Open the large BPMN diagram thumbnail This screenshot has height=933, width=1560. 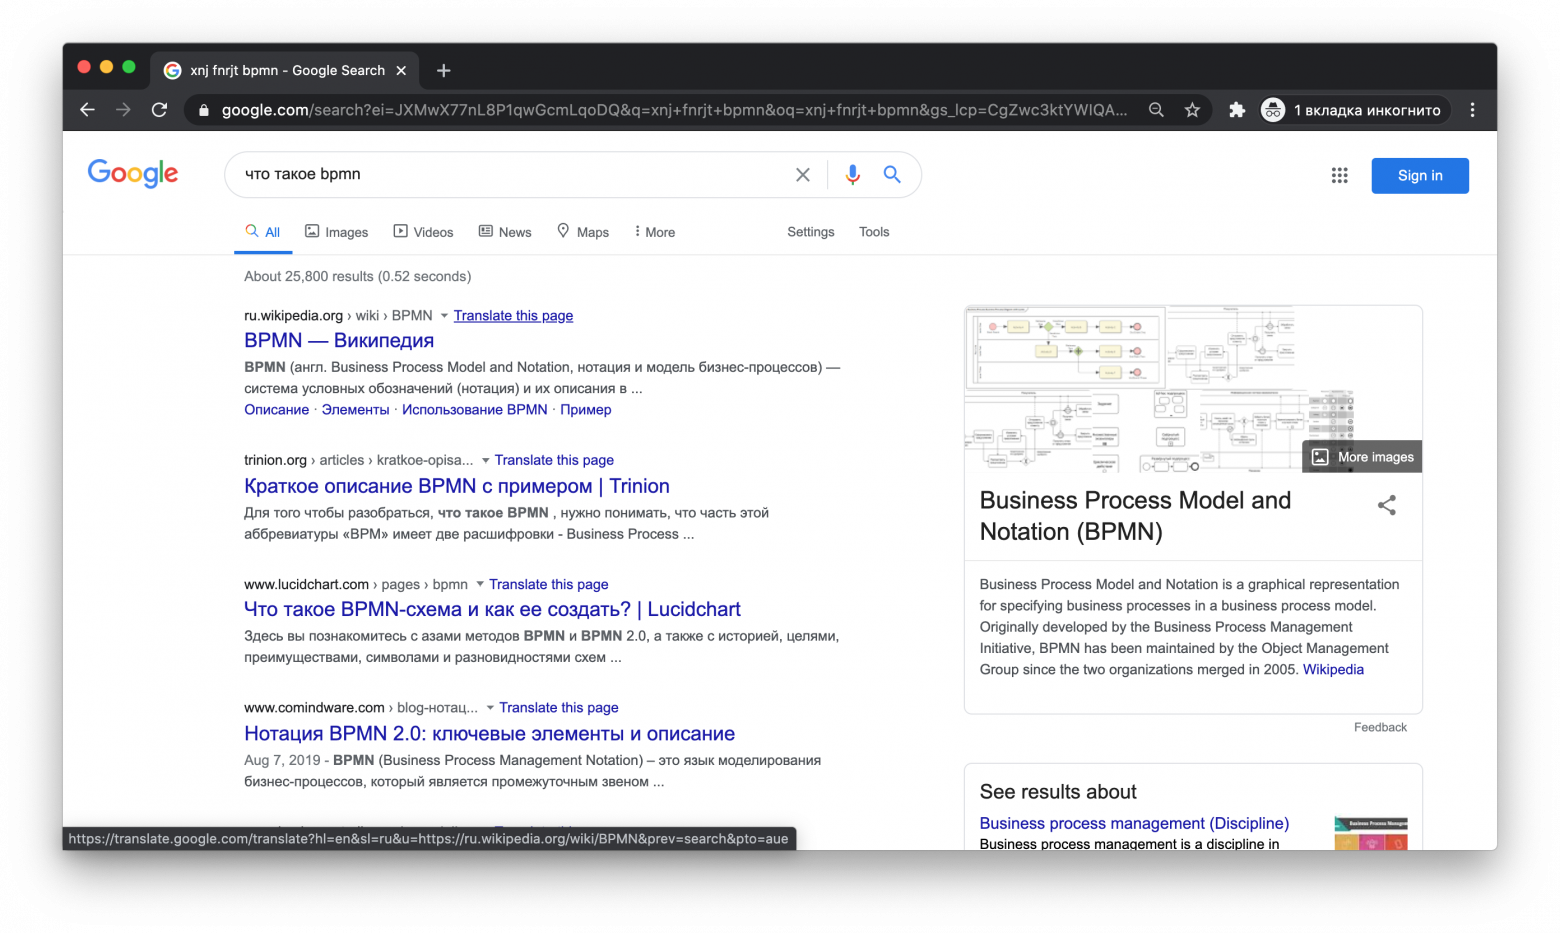(x=1065, y=347)
